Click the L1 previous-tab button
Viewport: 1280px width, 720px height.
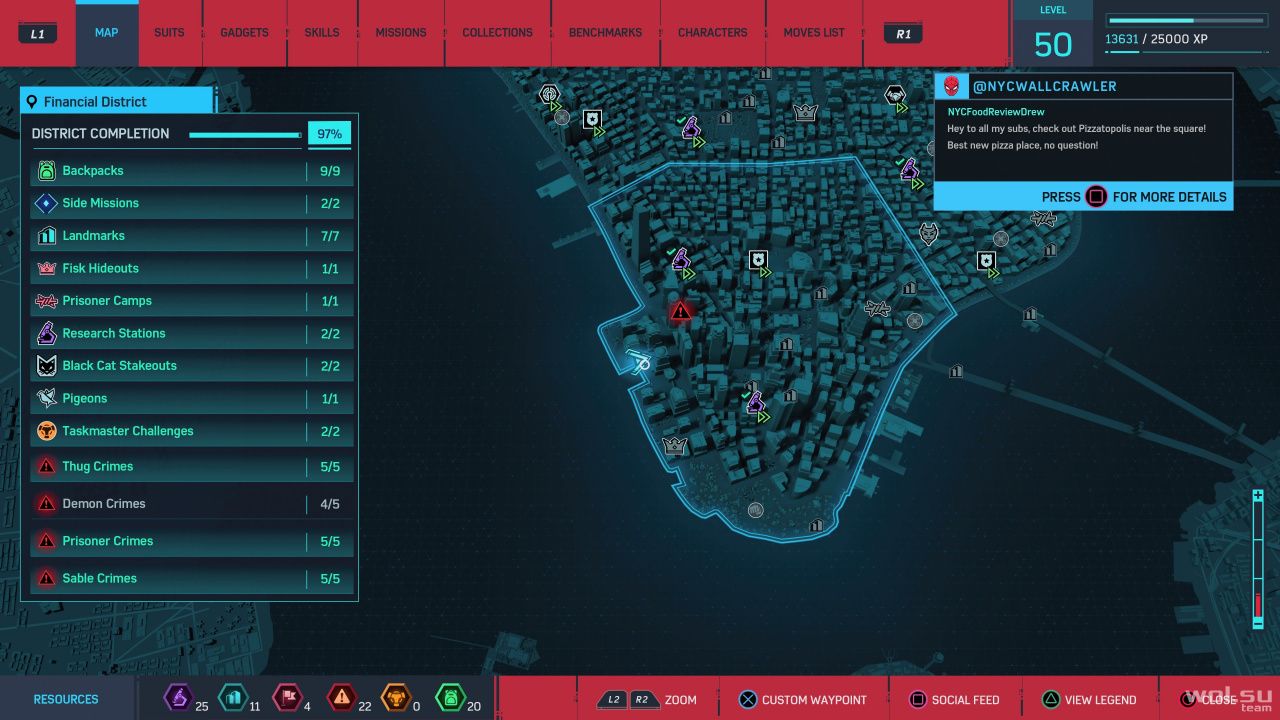38,33
